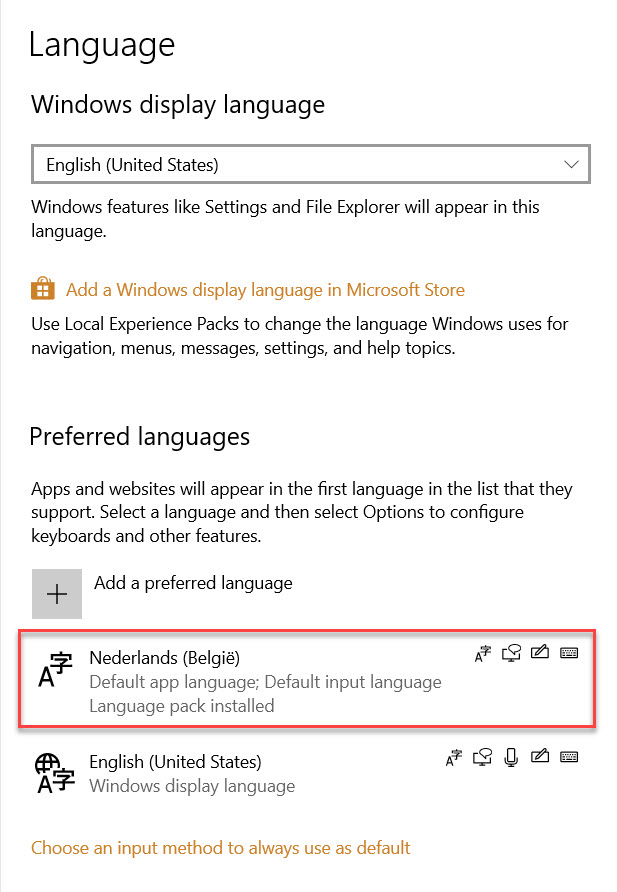Click the Microsoft Store shopping bag icon
This screenshot has height=892, width=617.
tap(43, 290)
